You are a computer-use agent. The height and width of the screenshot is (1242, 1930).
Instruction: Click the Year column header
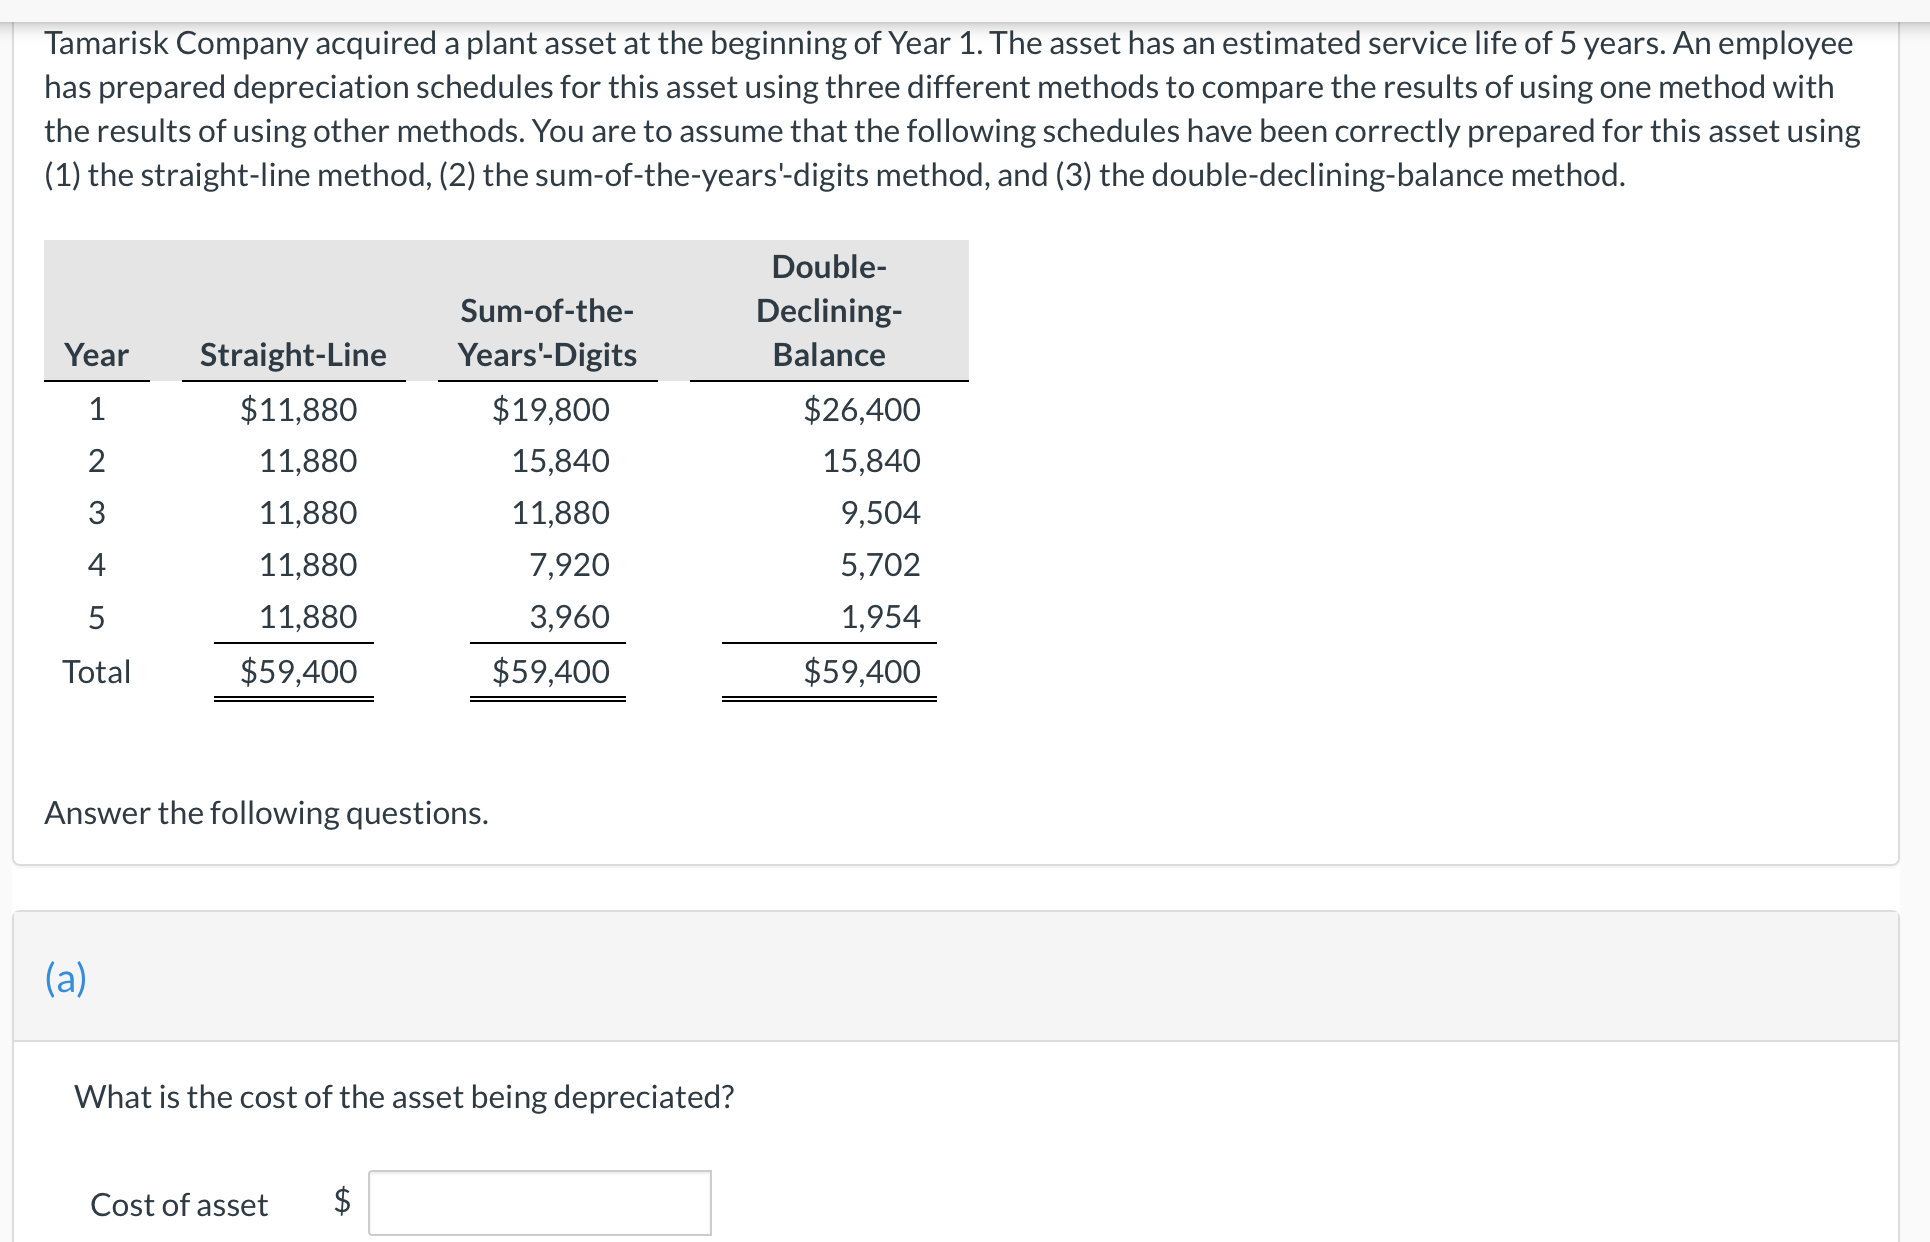click(x=95, y=355)
